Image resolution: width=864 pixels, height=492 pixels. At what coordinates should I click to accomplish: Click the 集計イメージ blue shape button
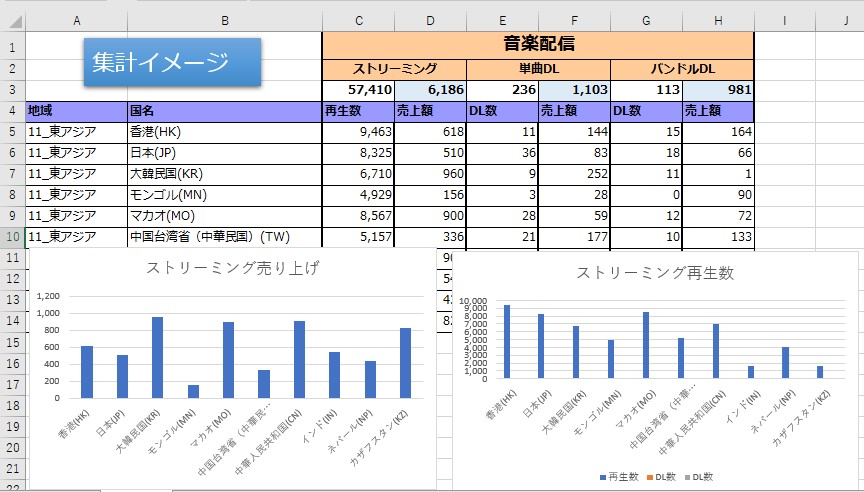tap(172, 62)
